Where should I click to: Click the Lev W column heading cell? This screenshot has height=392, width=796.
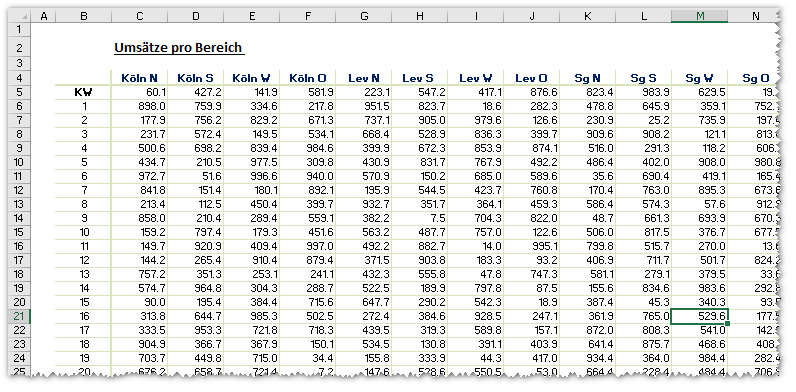tap(476, 78)
